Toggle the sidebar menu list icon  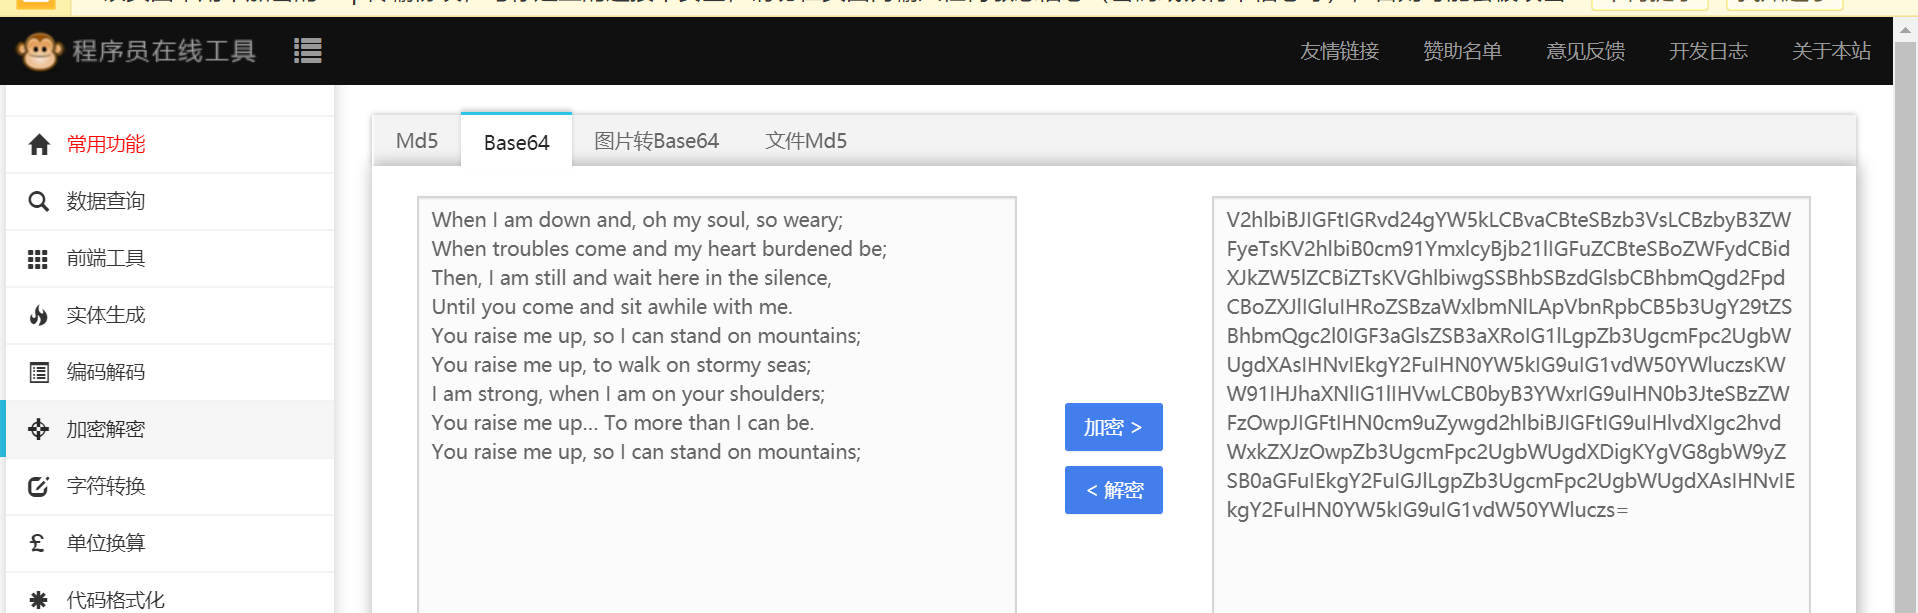click(308, 51)
